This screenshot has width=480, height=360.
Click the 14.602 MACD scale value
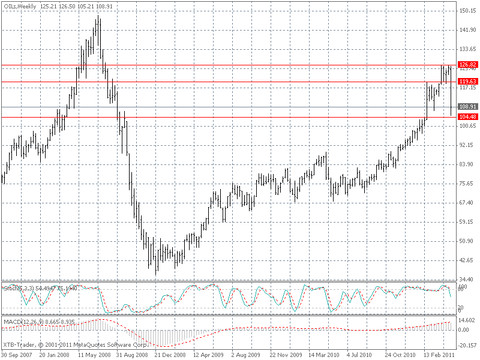pyautogui.click(x=468, y=321)
